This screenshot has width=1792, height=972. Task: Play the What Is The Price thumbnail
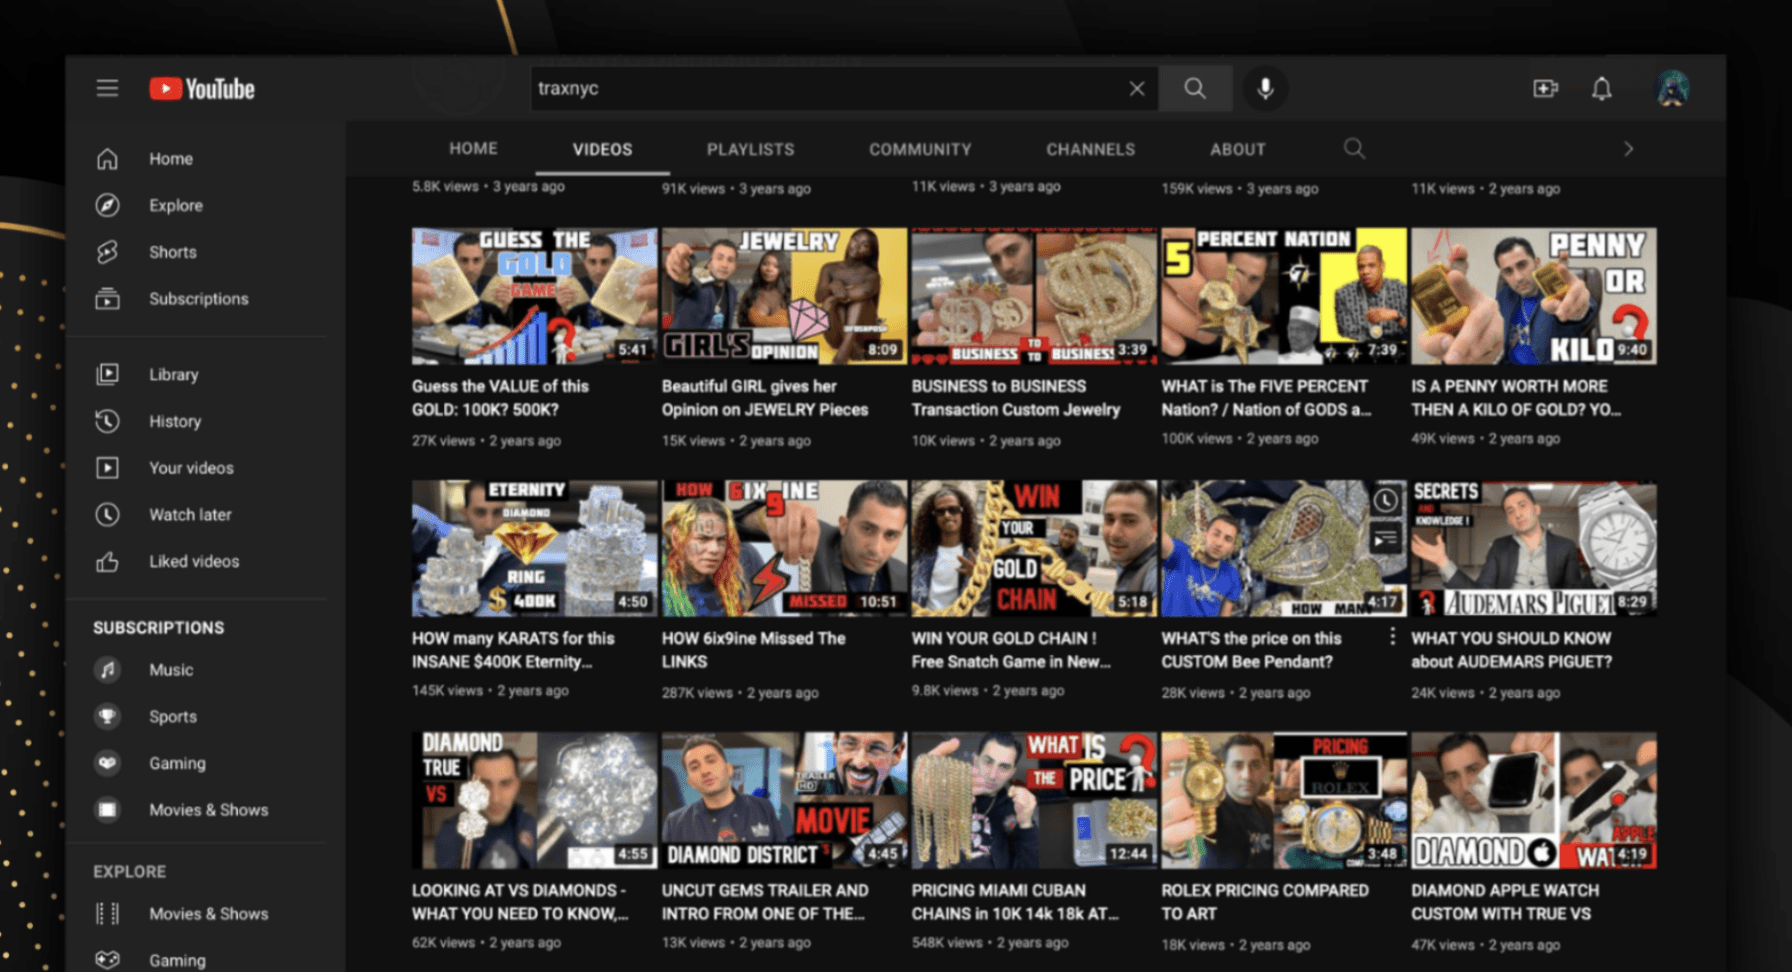point(1034,800)
